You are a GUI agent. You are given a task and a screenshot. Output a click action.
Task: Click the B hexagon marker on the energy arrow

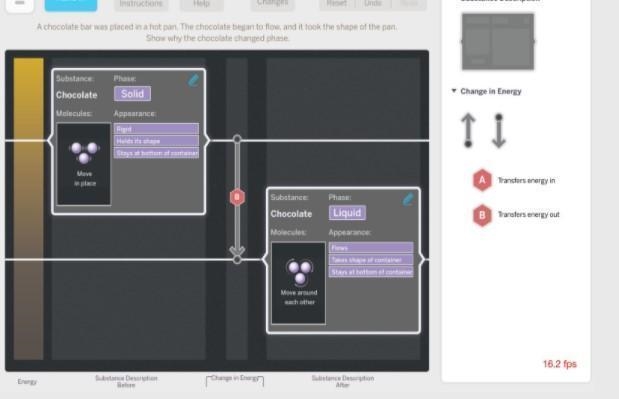(237, 197)
